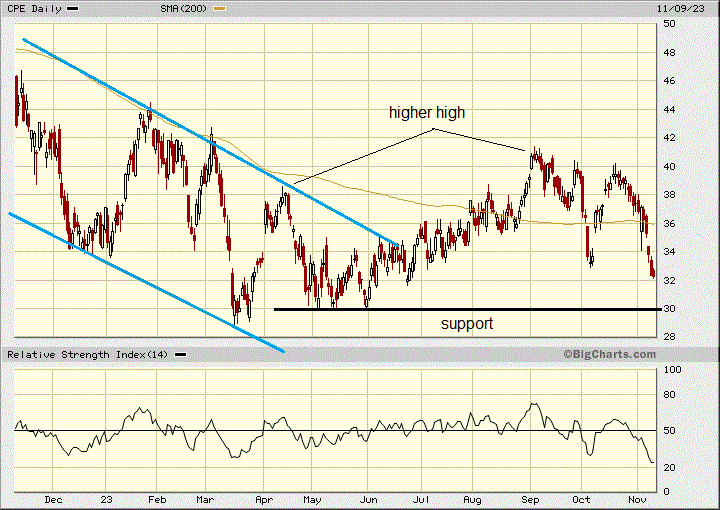This screenshot has width=720, height=510.
Task: Click the 'Mar' month label
Action: [x=205, y=499]
